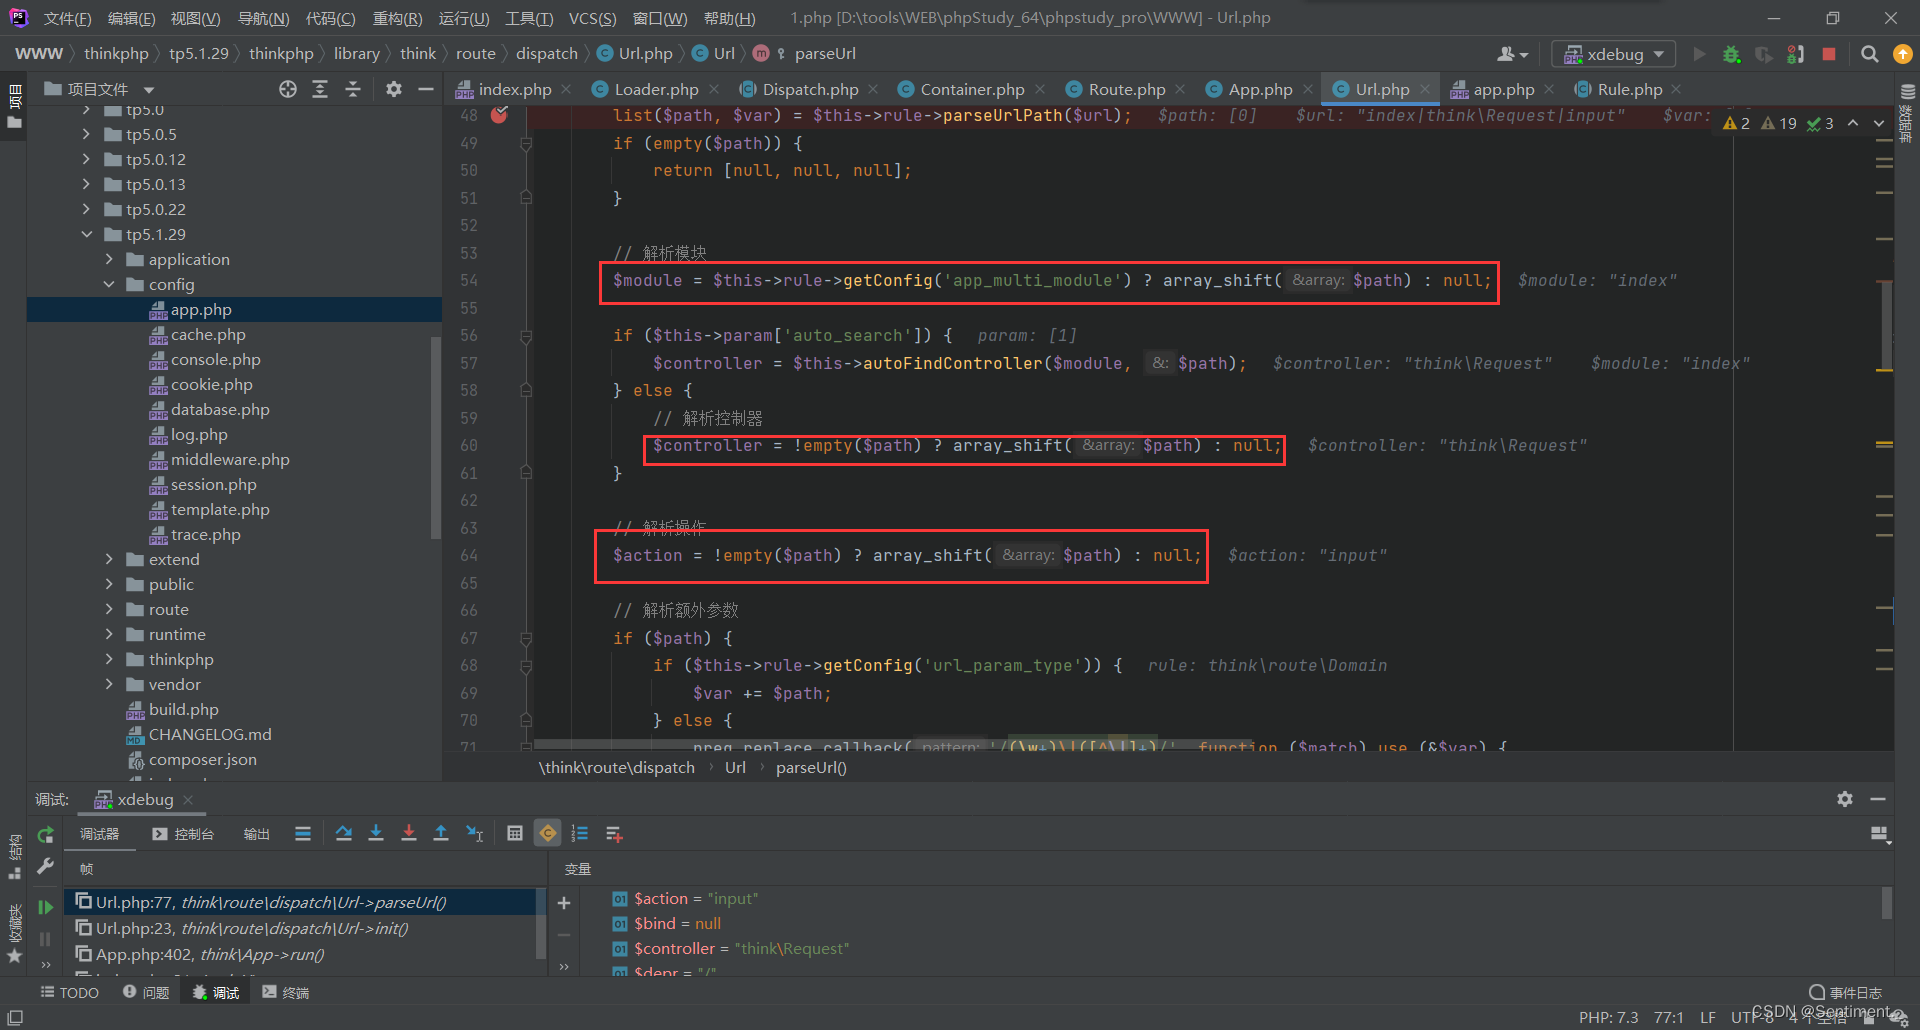This screenshot has height=1030, width=1920.
Task: Select database.php in project tree
Action: pyautogui.click(x=220, y=409)
